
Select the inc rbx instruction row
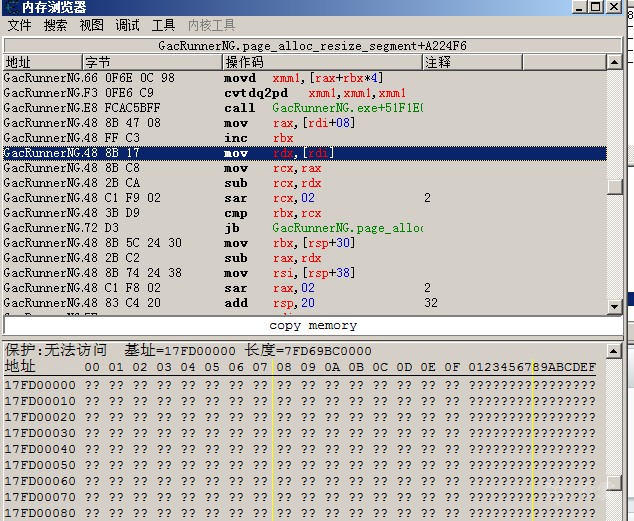pos(305,138)
